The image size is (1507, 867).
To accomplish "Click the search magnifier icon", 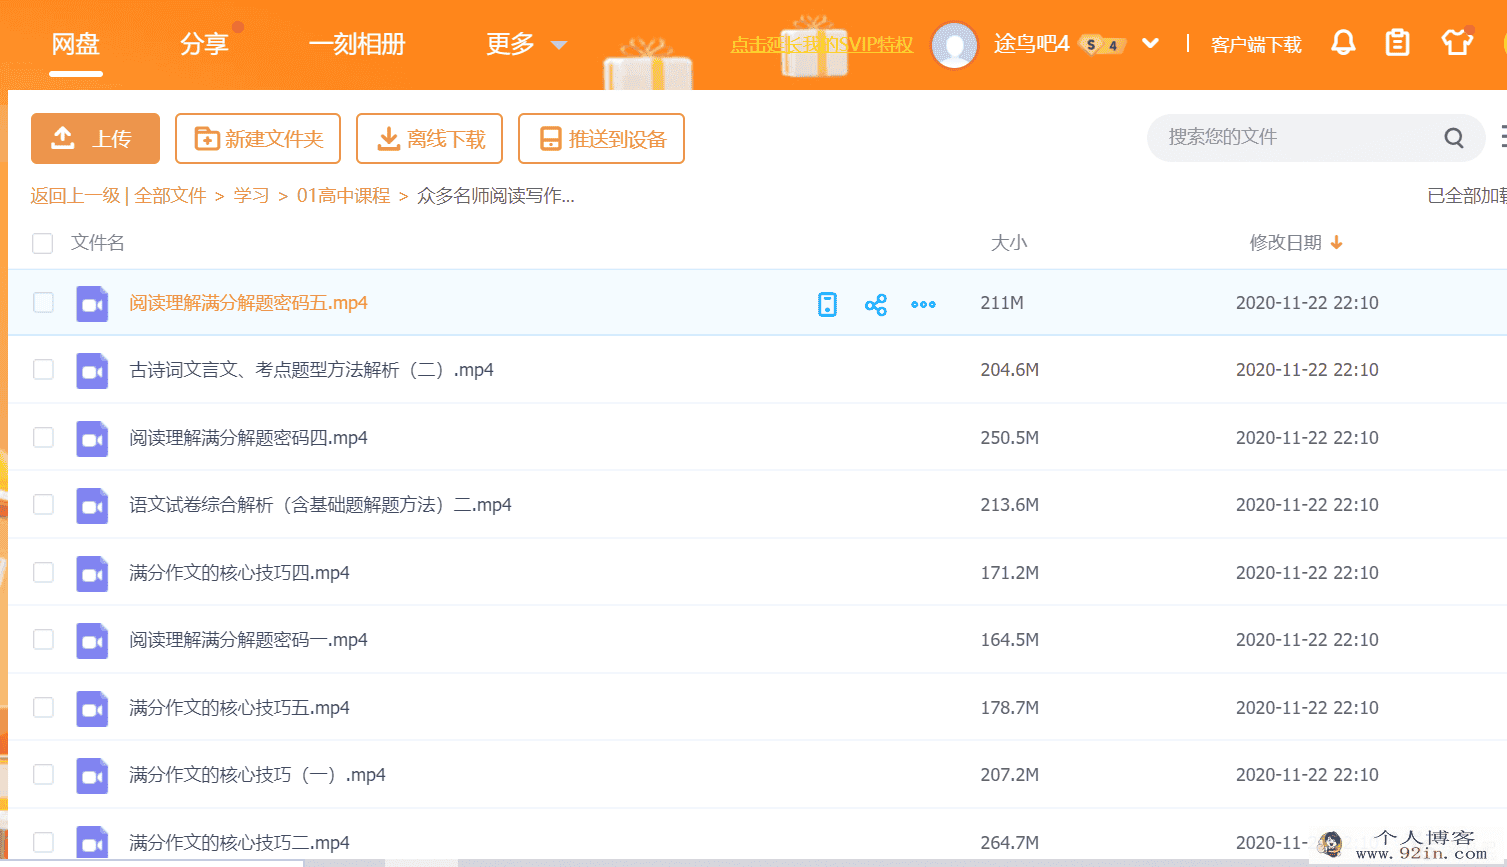I will [1454, 138].
